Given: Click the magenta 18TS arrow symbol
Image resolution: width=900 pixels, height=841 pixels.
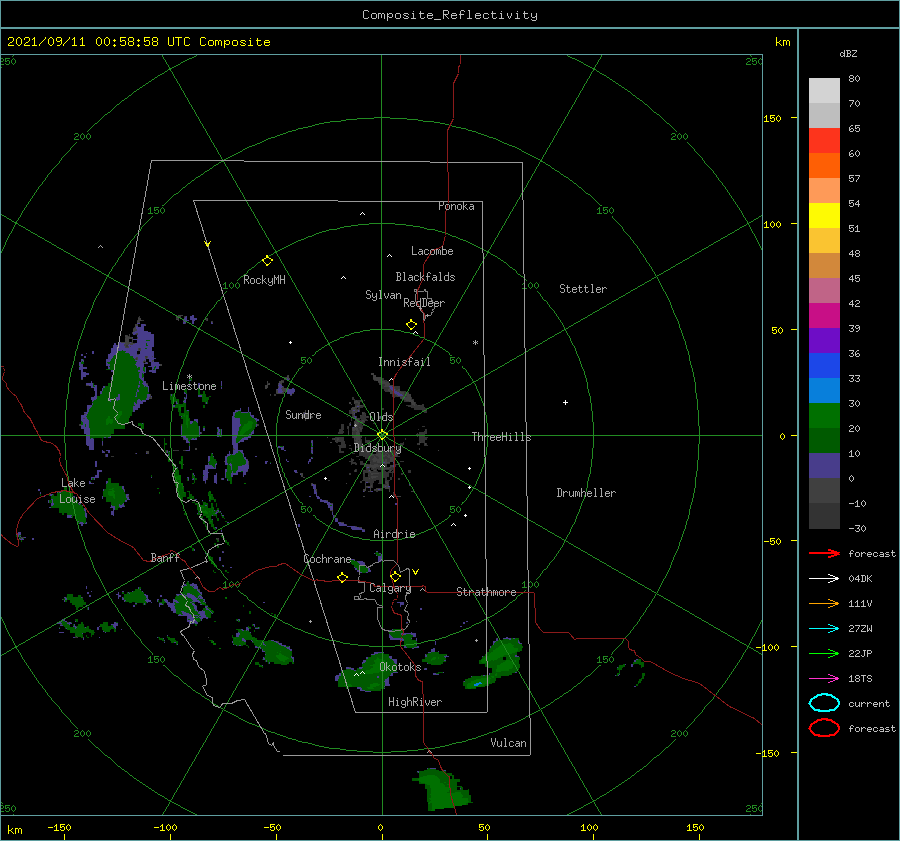Looking at the screenshot, I should (x=824, y=679).
